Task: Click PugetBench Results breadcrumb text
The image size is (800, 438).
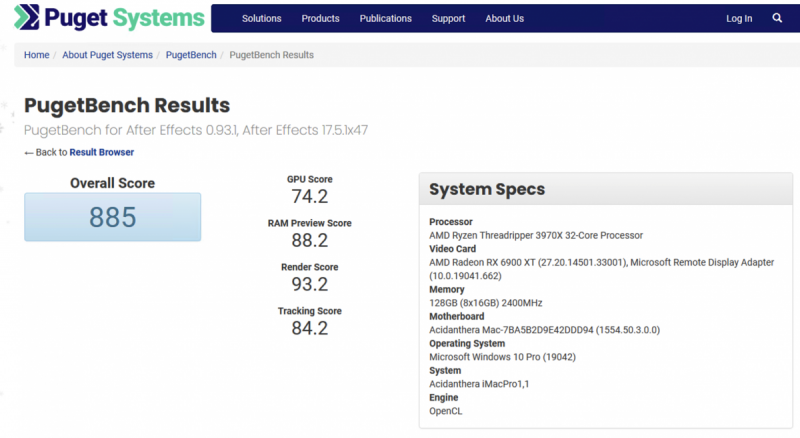Action: (x=271, y=55)
